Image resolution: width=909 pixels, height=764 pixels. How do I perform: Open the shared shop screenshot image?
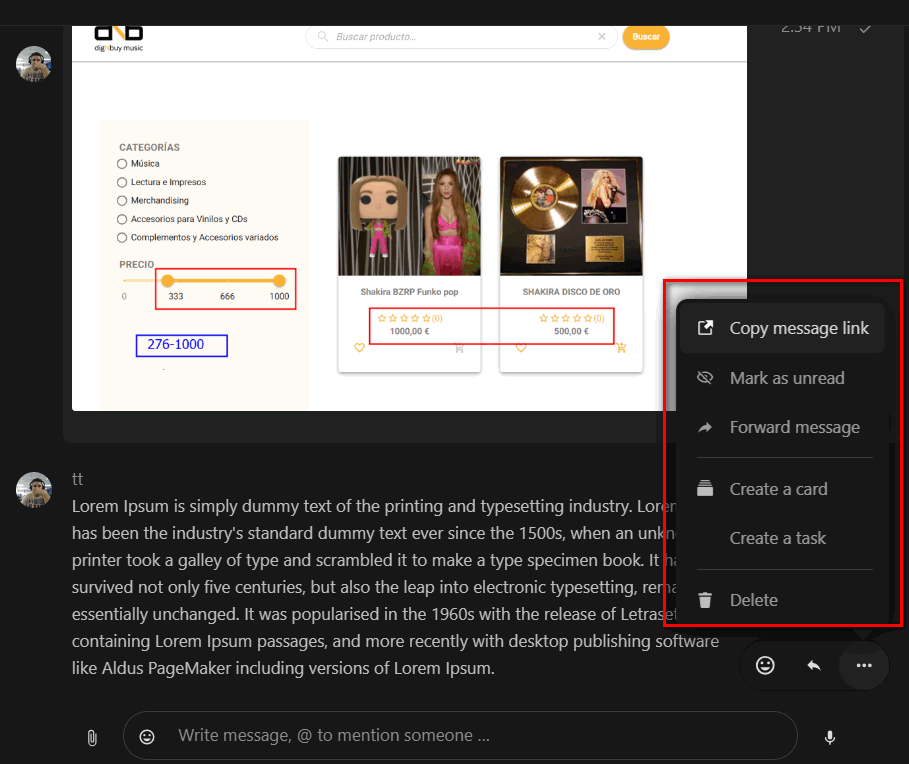click(x=409, y=219)
